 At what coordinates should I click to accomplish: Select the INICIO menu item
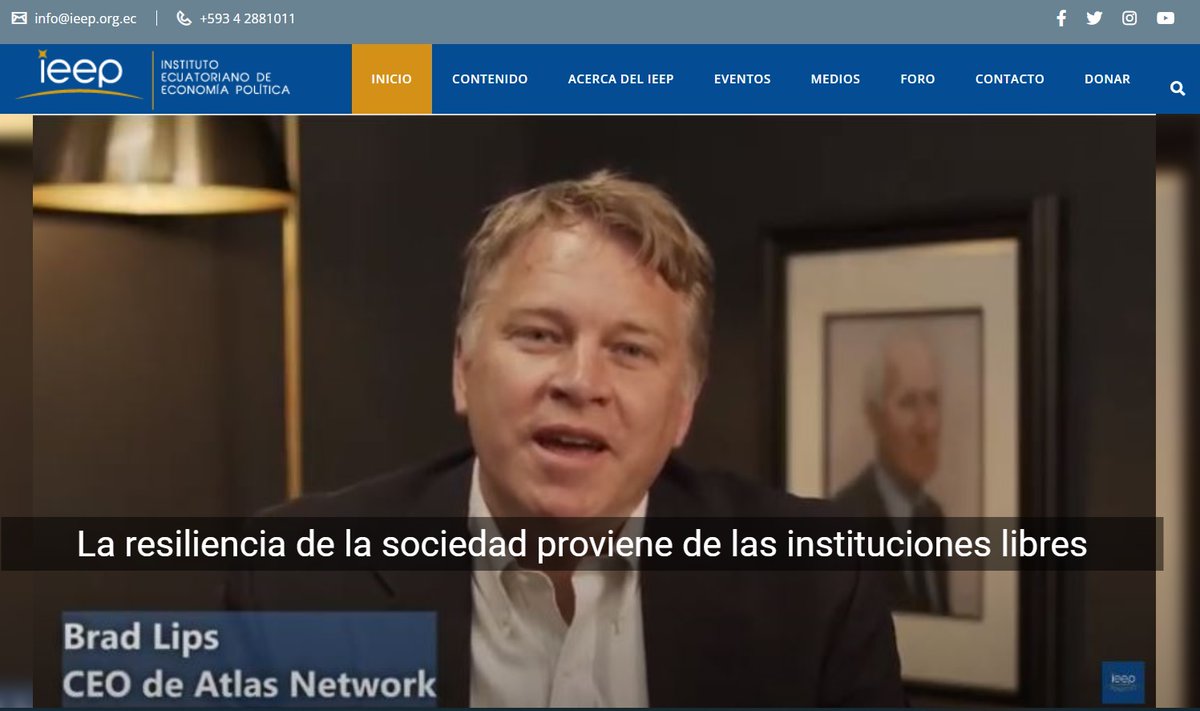click(x=391, y=79)
